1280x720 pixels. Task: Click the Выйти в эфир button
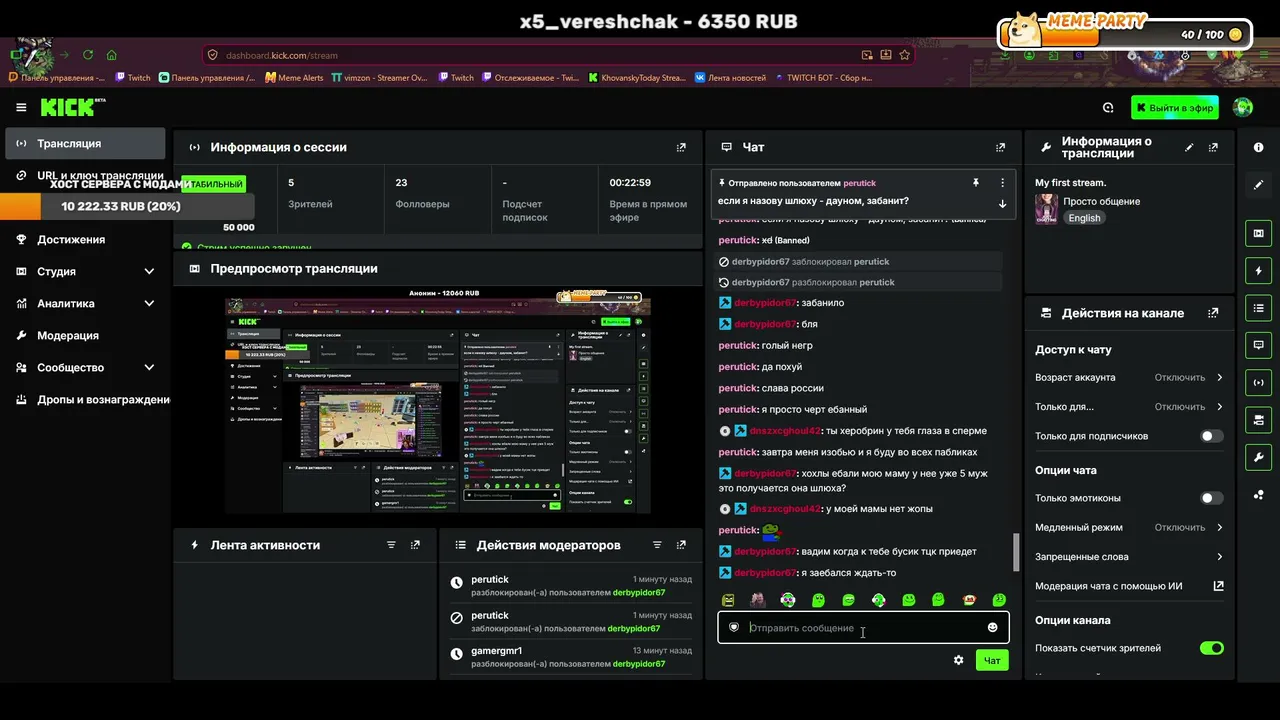click(1175, 107)
